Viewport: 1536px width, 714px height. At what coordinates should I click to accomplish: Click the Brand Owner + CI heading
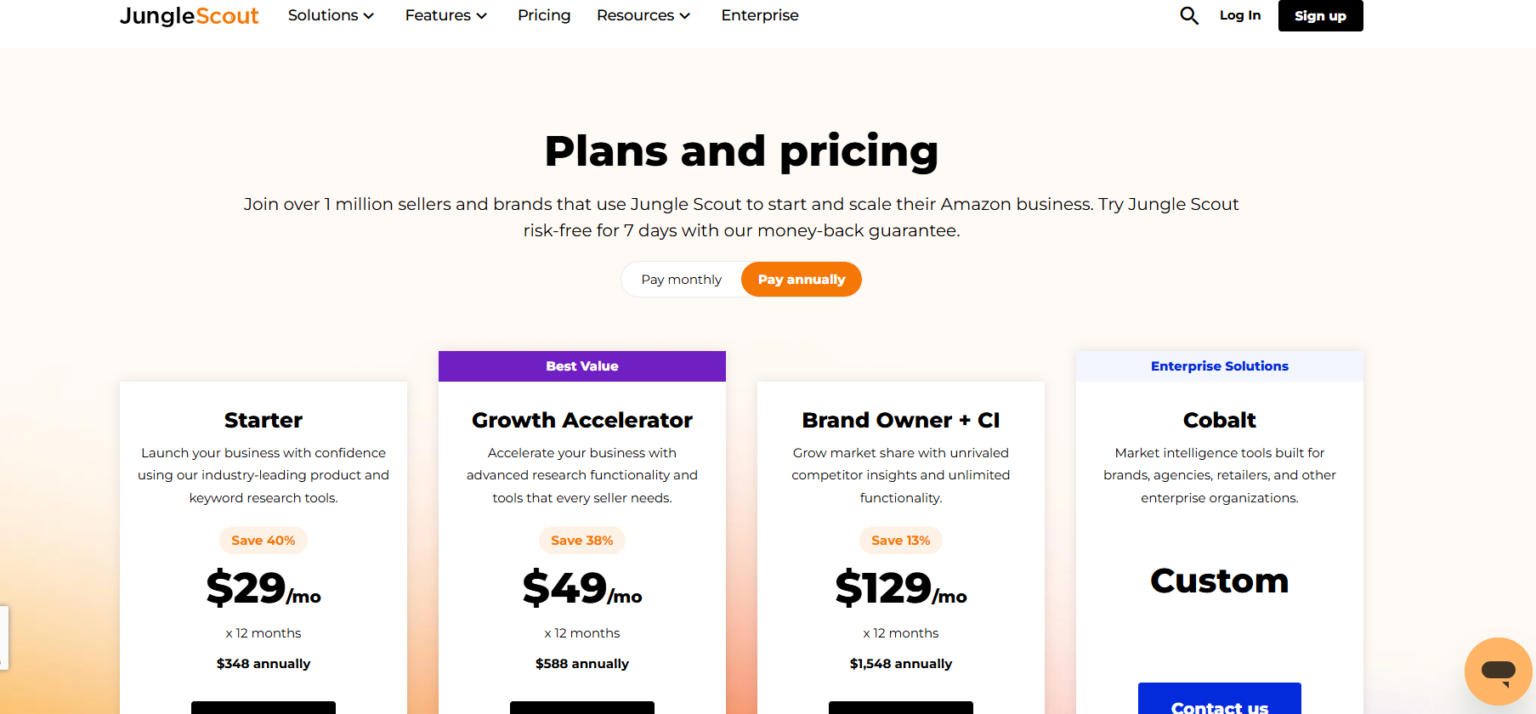pos(901,420)
